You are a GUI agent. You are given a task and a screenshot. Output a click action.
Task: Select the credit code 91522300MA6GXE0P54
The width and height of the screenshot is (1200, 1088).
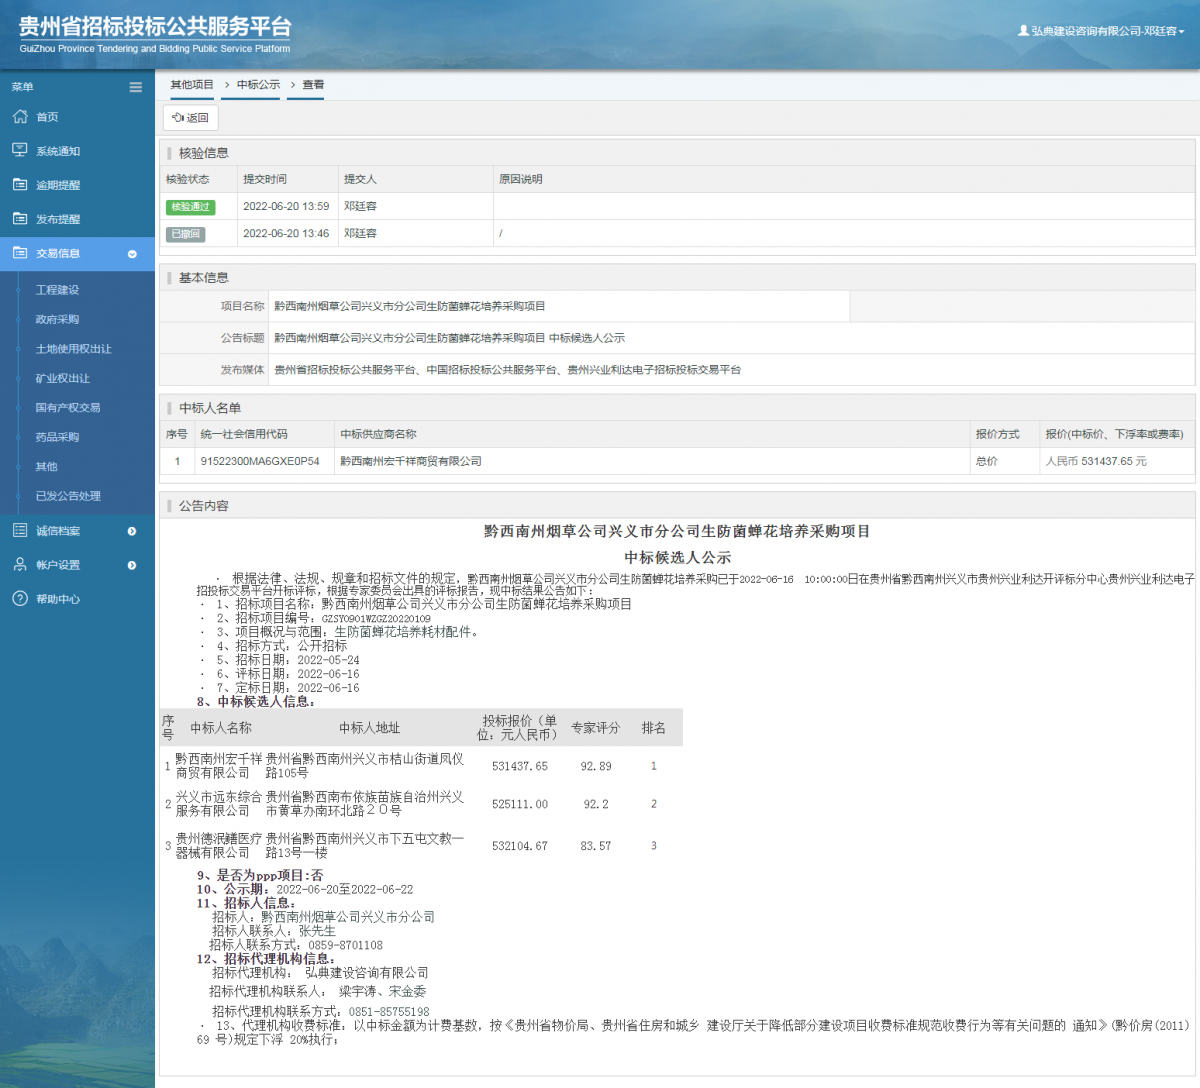[260, 461]
